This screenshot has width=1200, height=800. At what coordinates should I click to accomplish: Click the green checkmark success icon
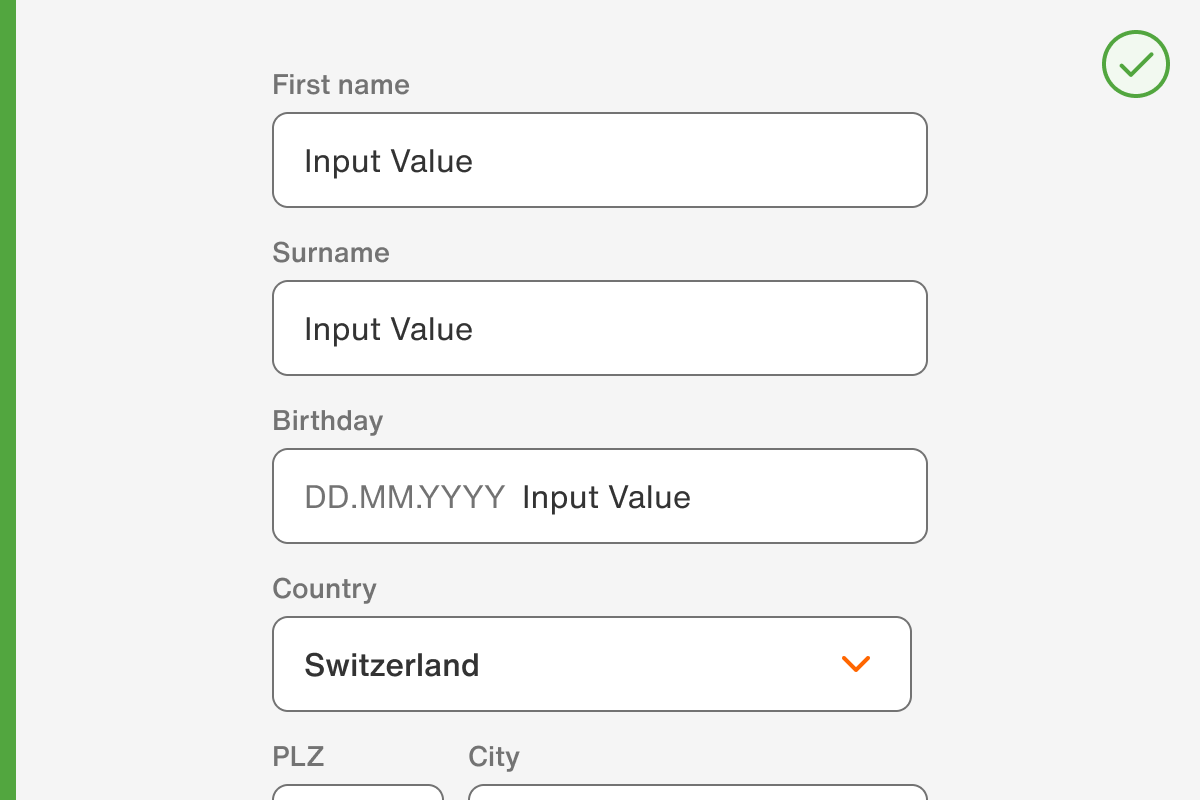pyautogui.click(x=1135, y=63)
